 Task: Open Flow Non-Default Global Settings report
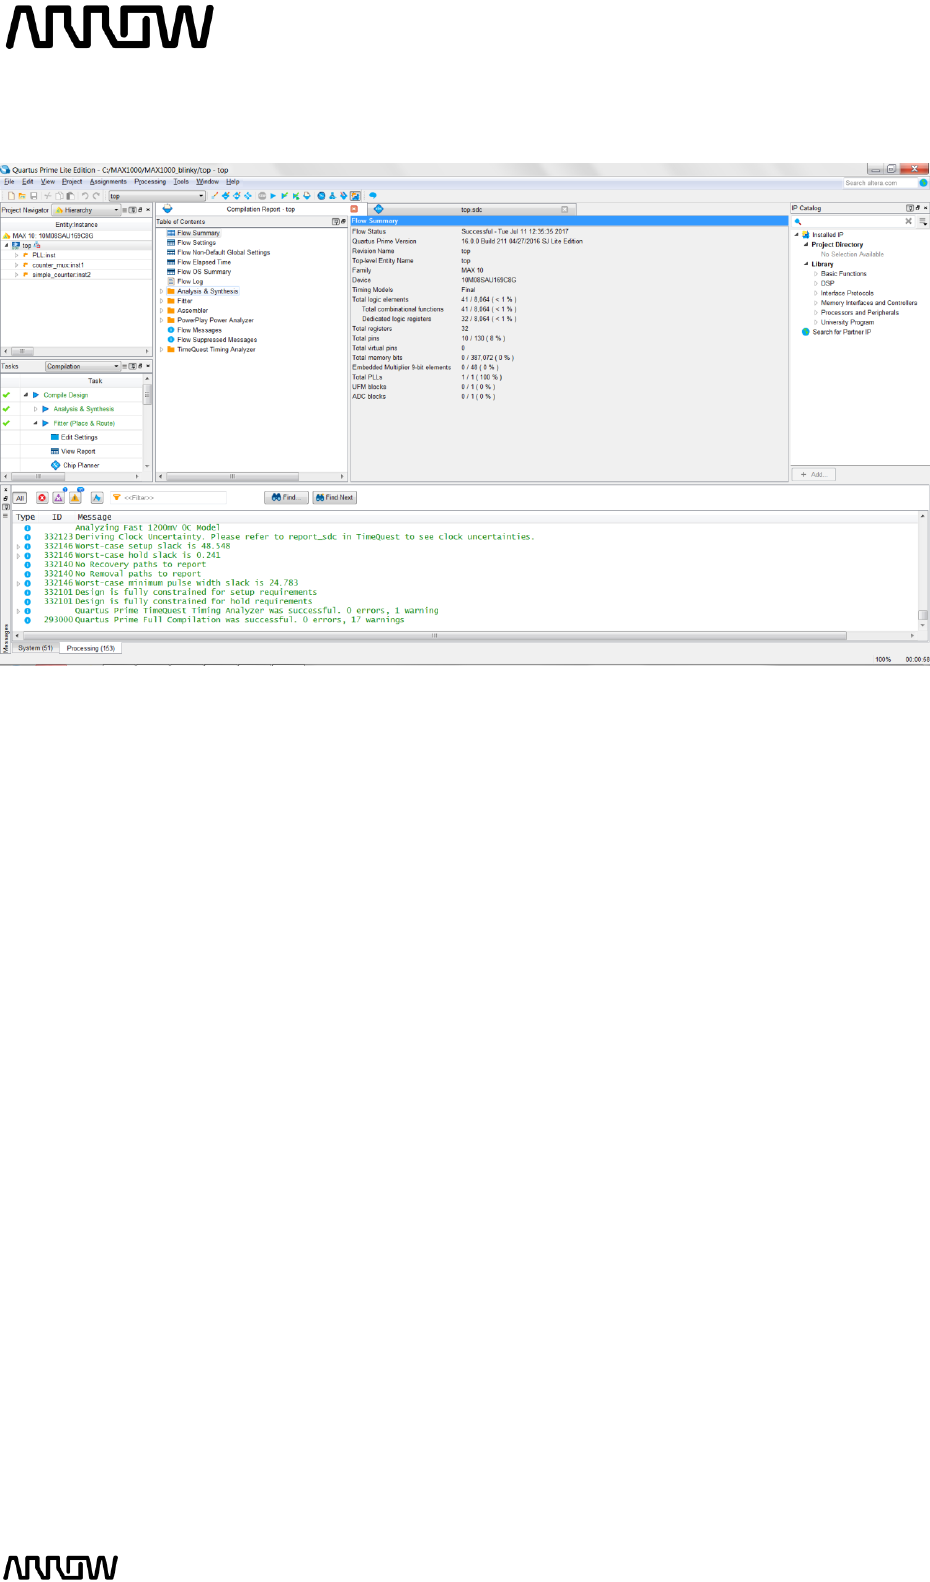[223, 252]
